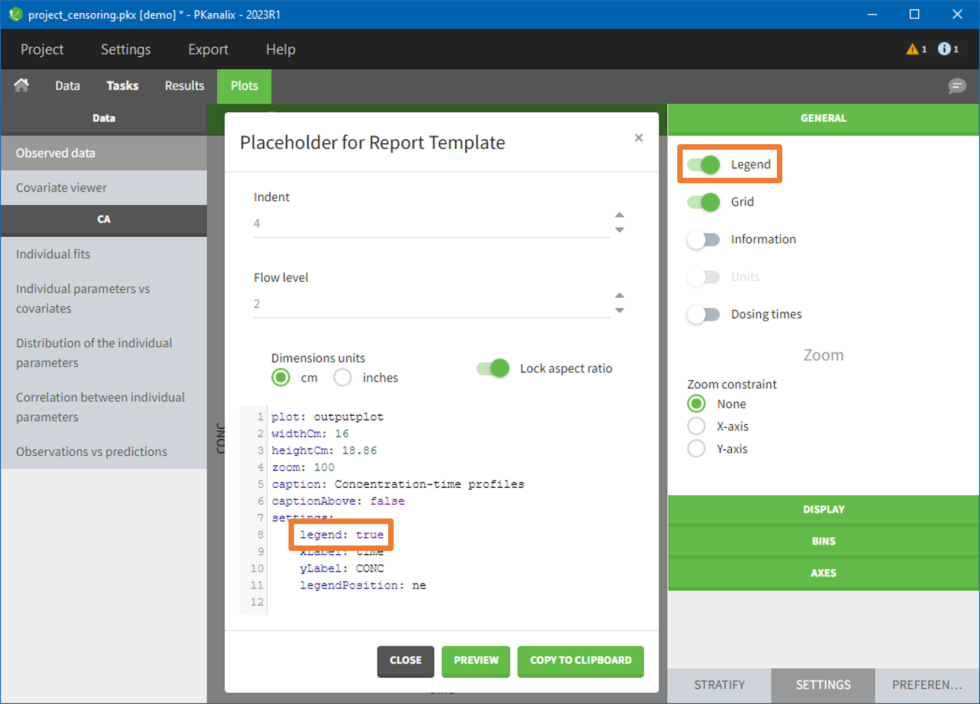Click into the Indent input field

pyautogui.click(x=430, y=224)
